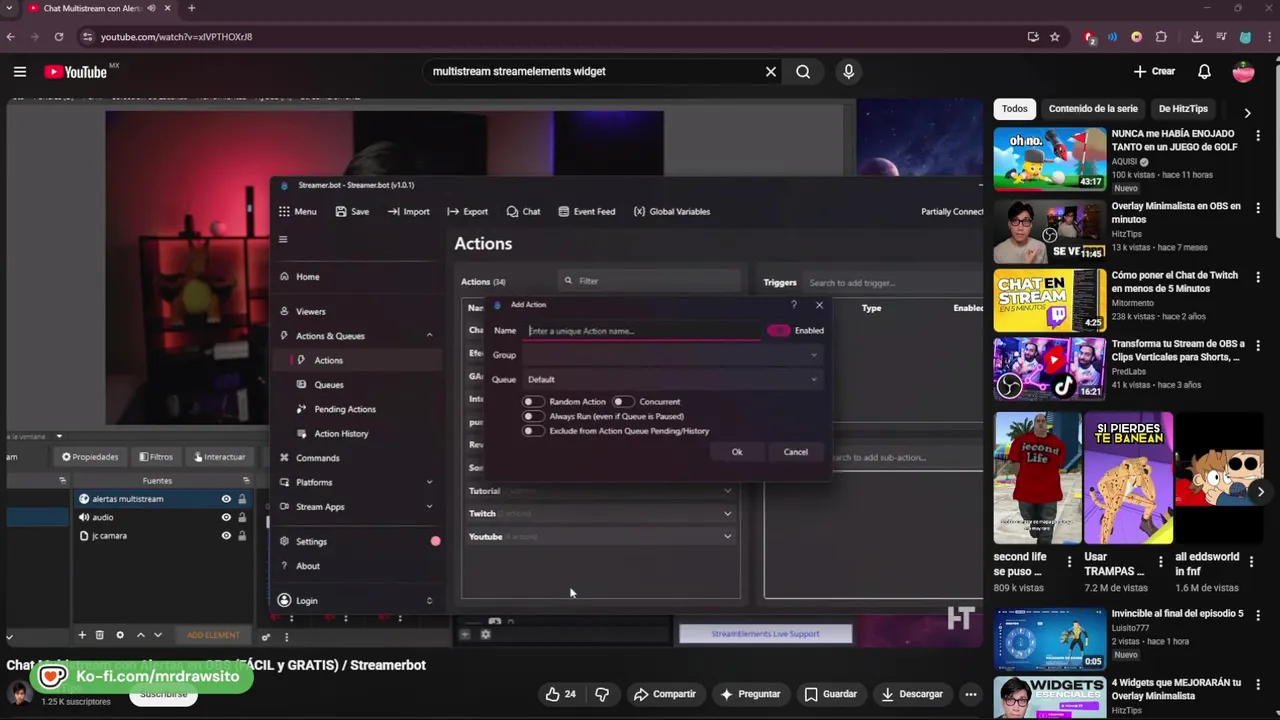Open Event Feed in Streamer.bot toolbar
Image resolution: width=1280 pixels, height=720 pixels.
coord(586,211)
